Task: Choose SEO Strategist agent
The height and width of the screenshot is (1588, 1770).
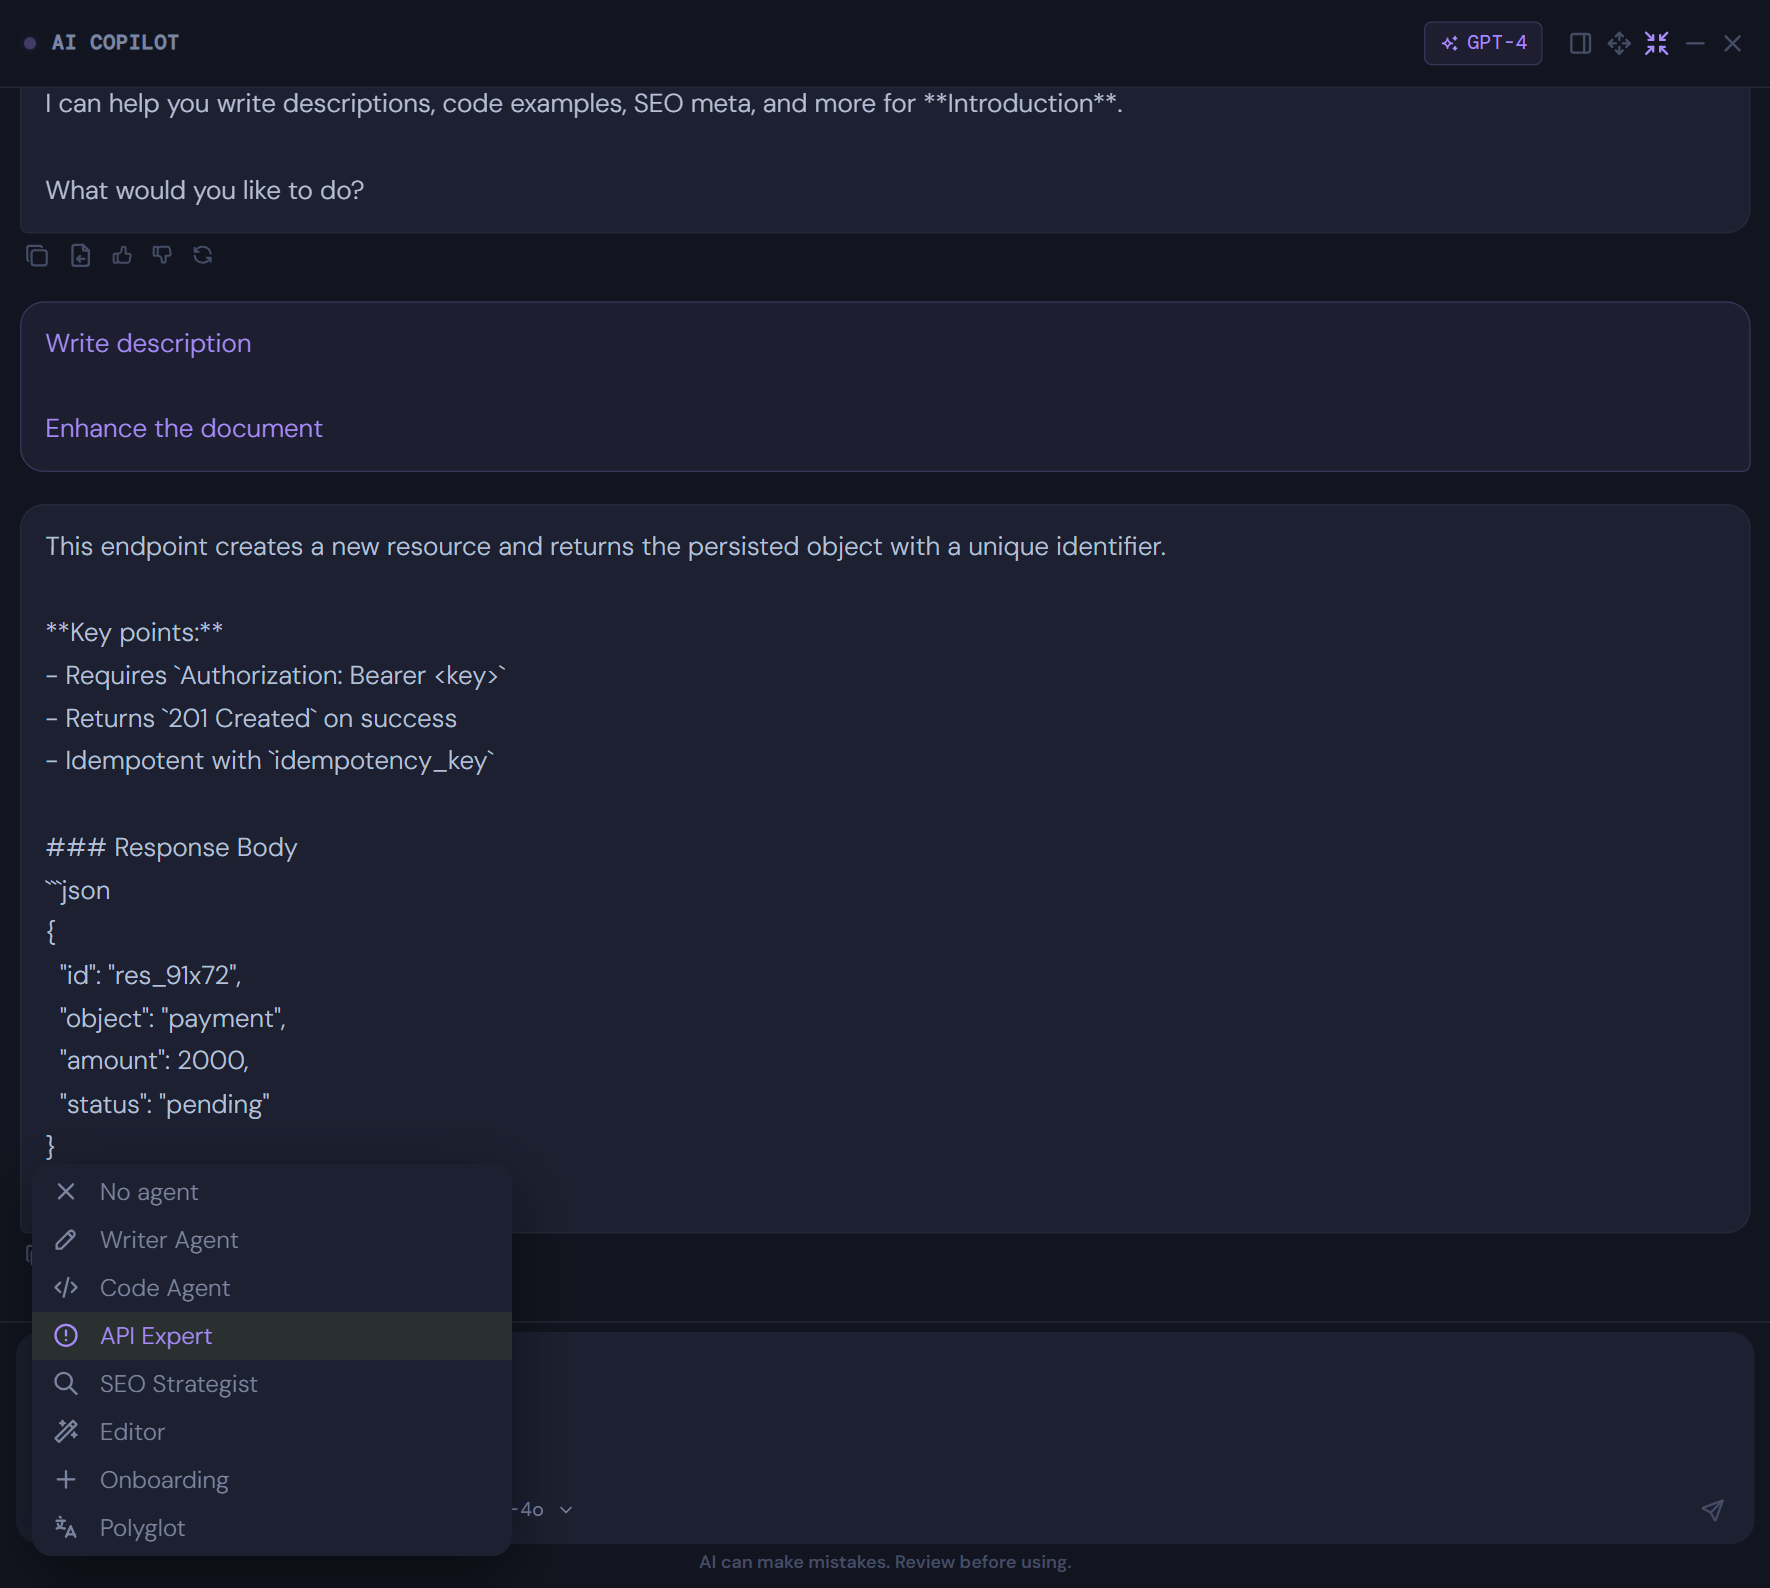Action: pos(178,1383)
